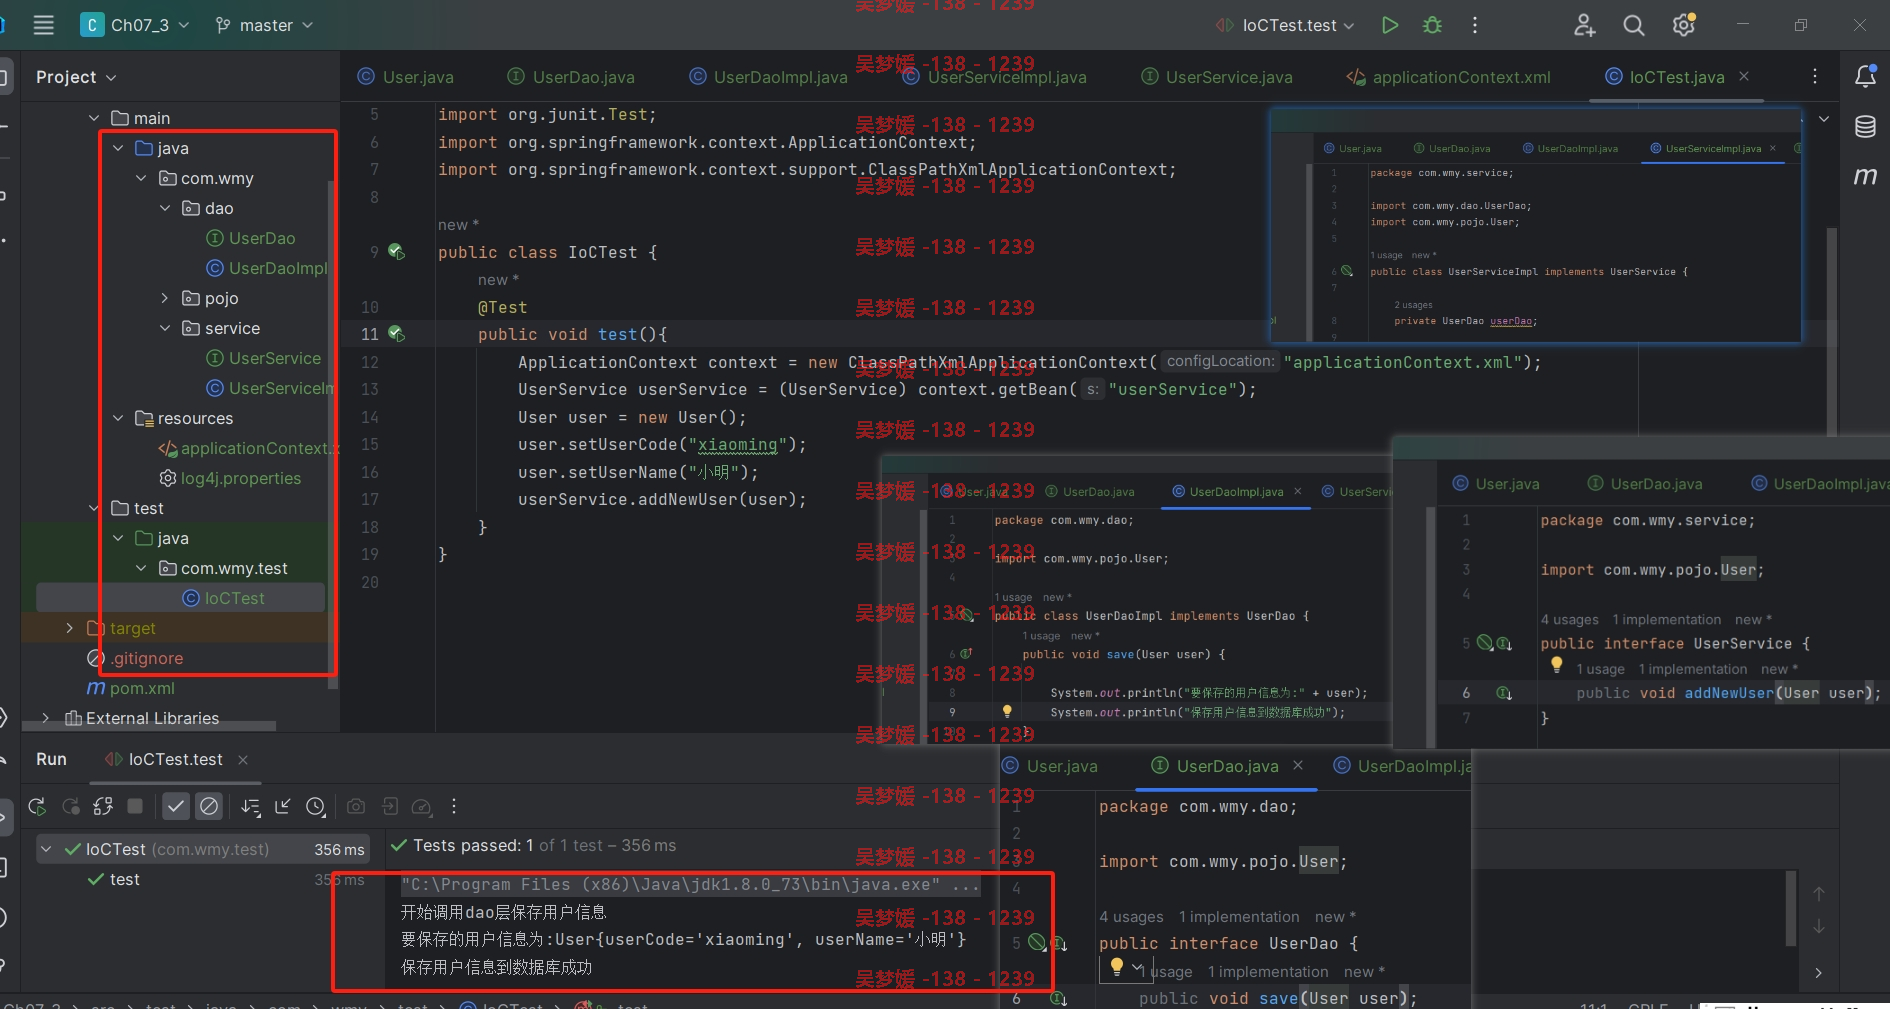The width and height of the screenshot is (1890, 1009).
Task: Click run gutter icon beside test method
Action: pos(396,334)
